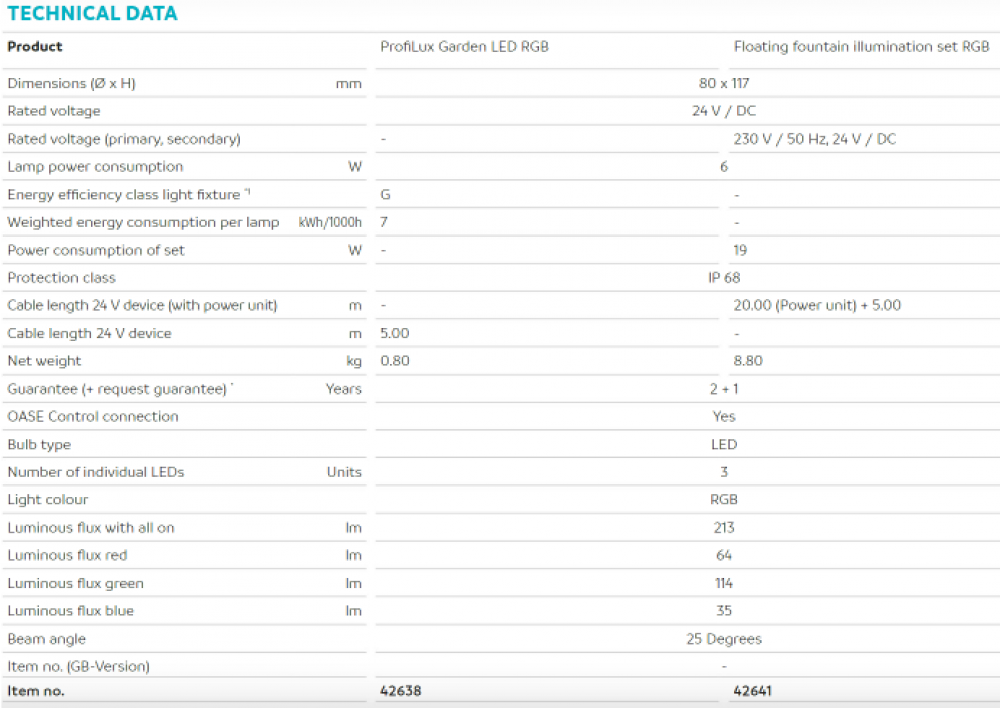Select the 24 V / DC rated voltage value
This screenshot has height=708, width=1000.
724,112
